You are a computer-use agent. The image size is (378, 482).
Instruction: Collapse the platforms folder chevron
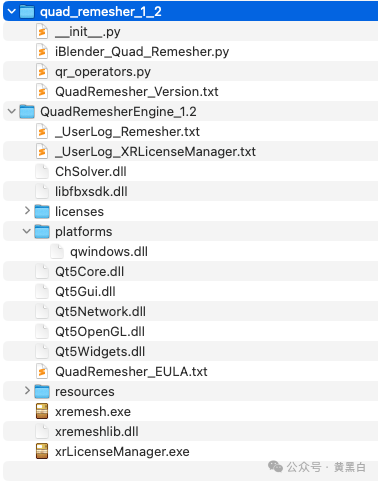tap(27, 231)
